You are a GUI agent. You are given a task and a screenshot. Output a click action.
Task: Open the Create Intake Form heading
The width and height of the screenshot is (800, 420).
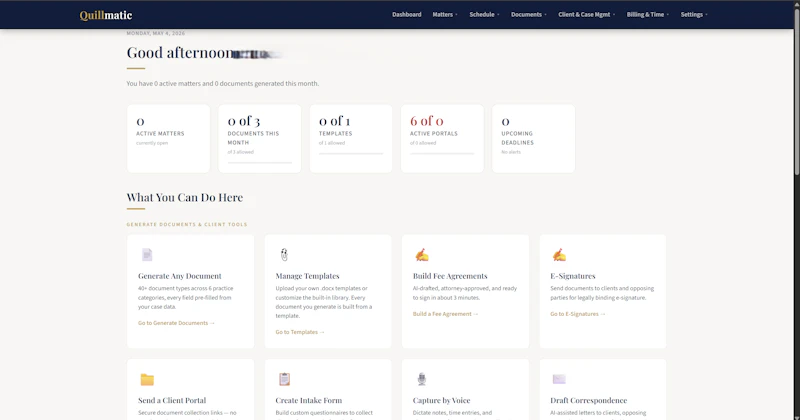(309, 400)
